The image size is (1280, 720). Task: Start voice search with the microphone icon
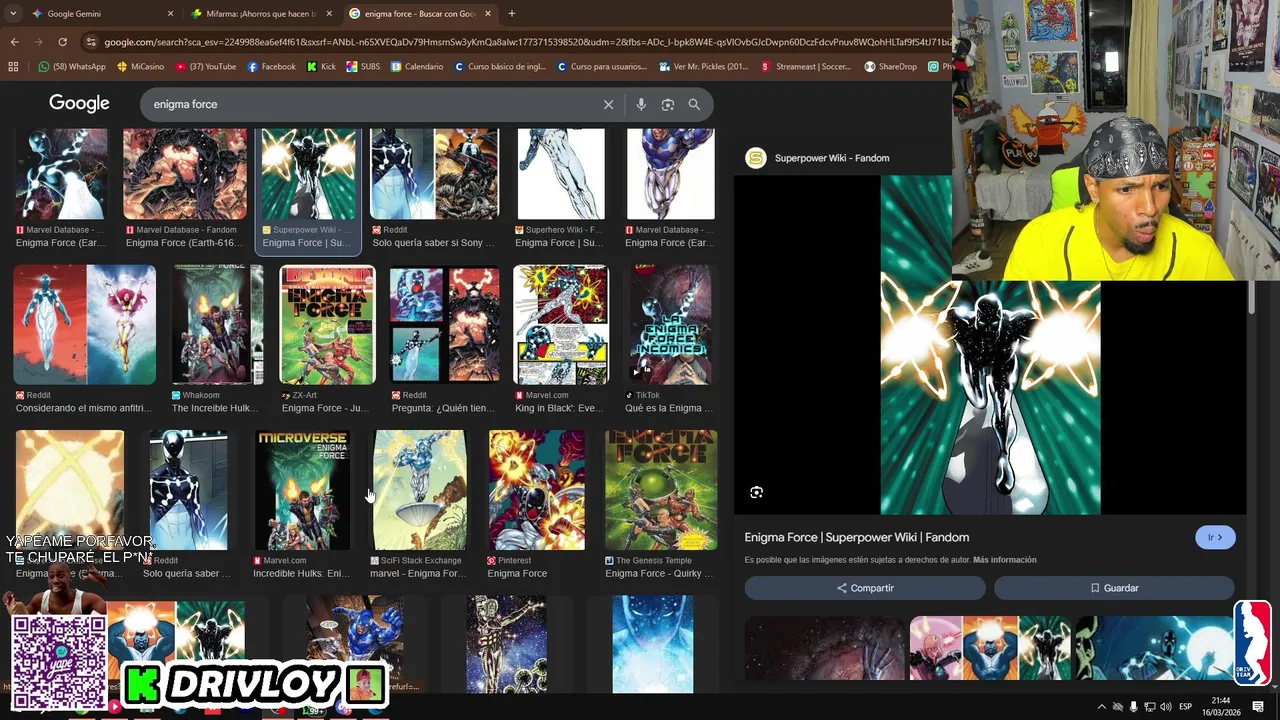tap(641, 104)
